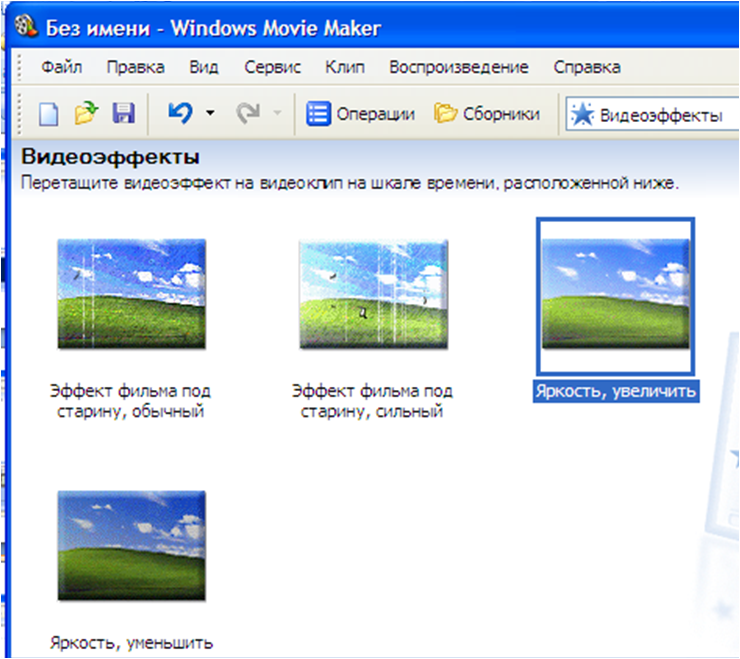740x659 pixels.
Task: Click the label Эффект фильма под старину, сильный
Action: [x=372, y=401]
